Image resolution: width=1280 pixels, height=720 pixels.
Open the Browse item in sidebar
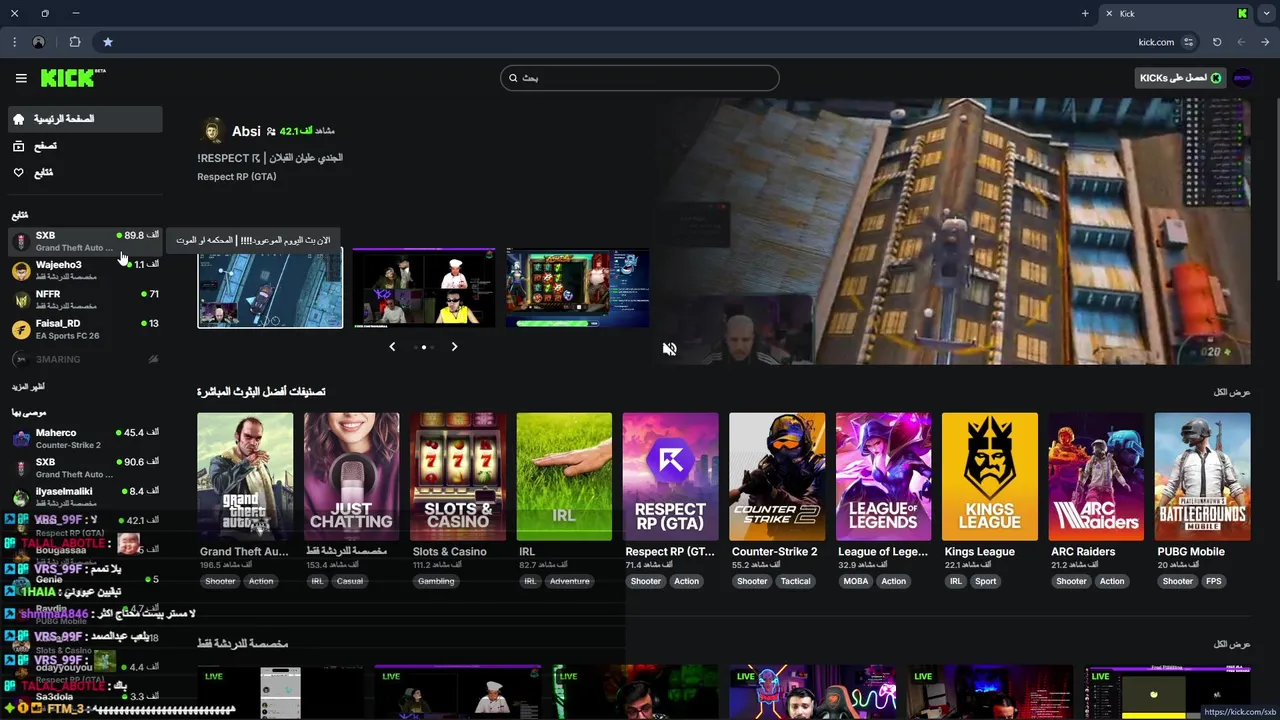coord(85,146)
